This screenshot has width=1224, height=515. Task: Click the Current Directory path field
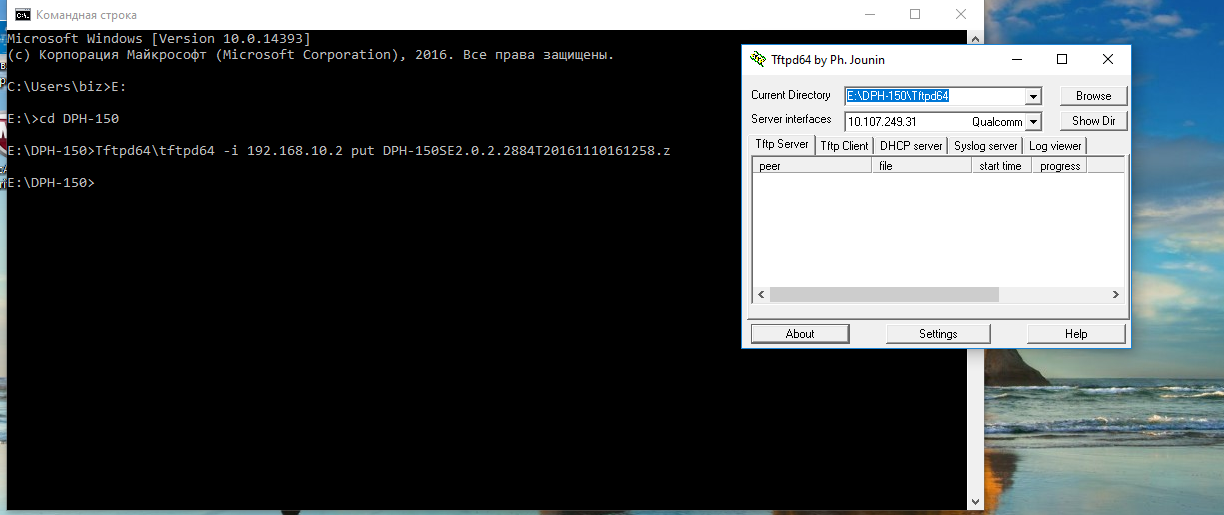935,97
